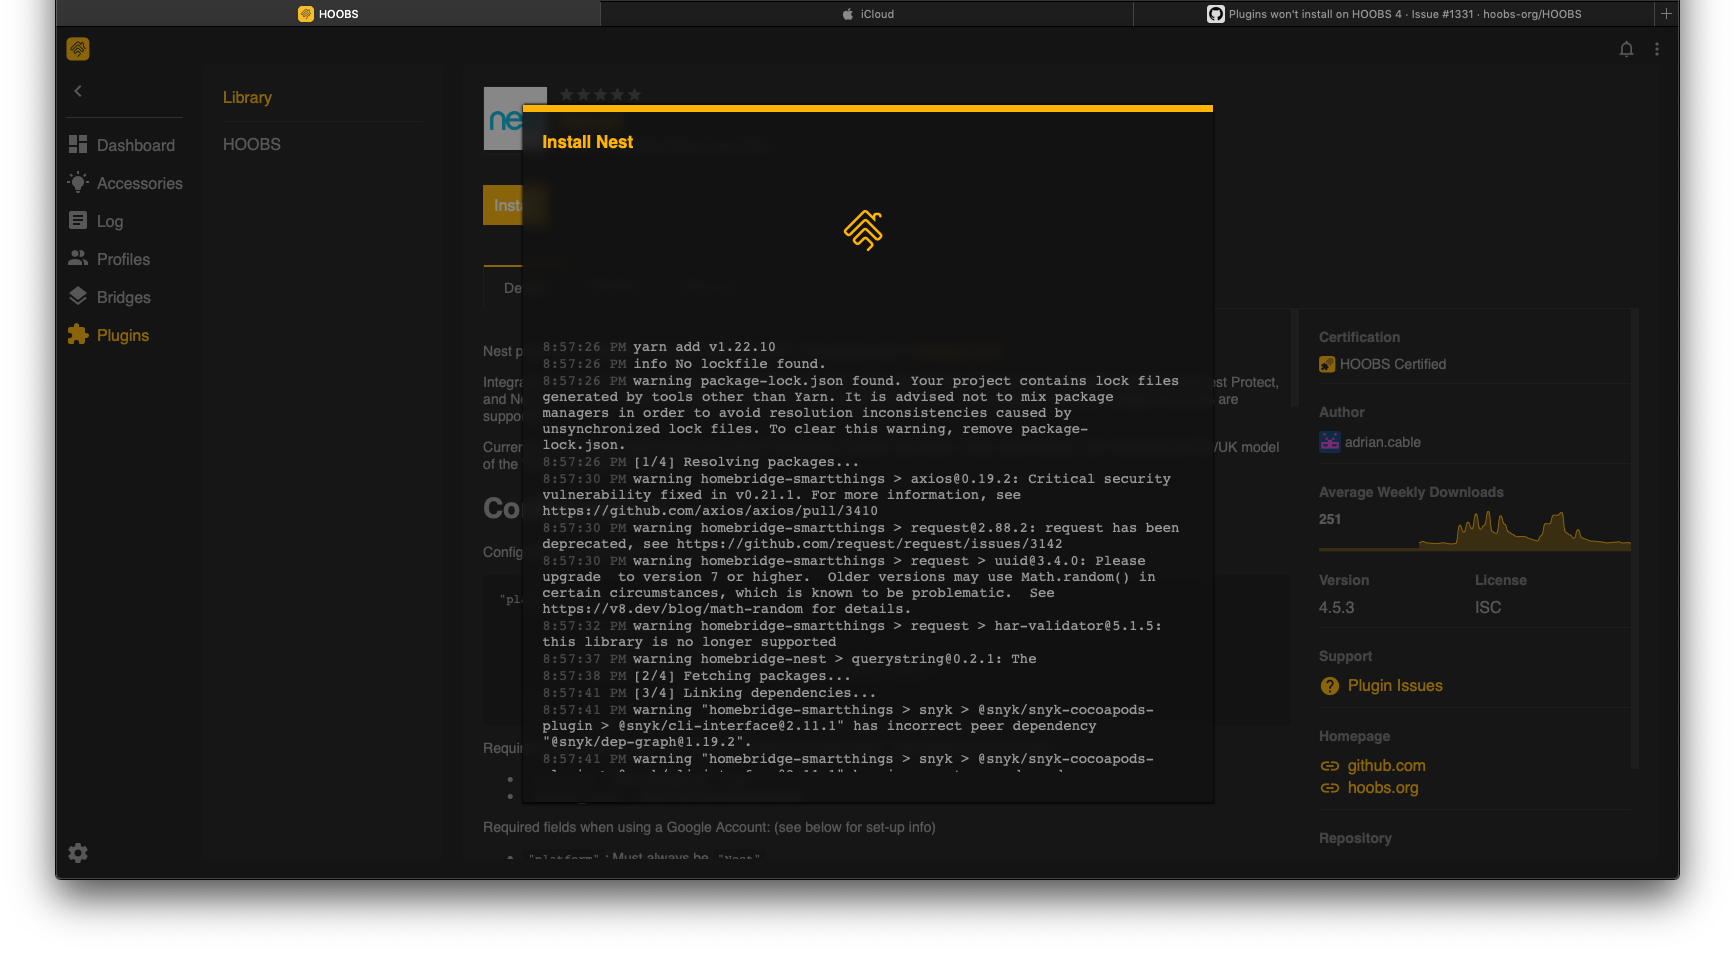Image resolution: width=1735 pixels, height=953 pixels.
Task: Click the star rating of the Nest plugin
Action: click(600, 94)
